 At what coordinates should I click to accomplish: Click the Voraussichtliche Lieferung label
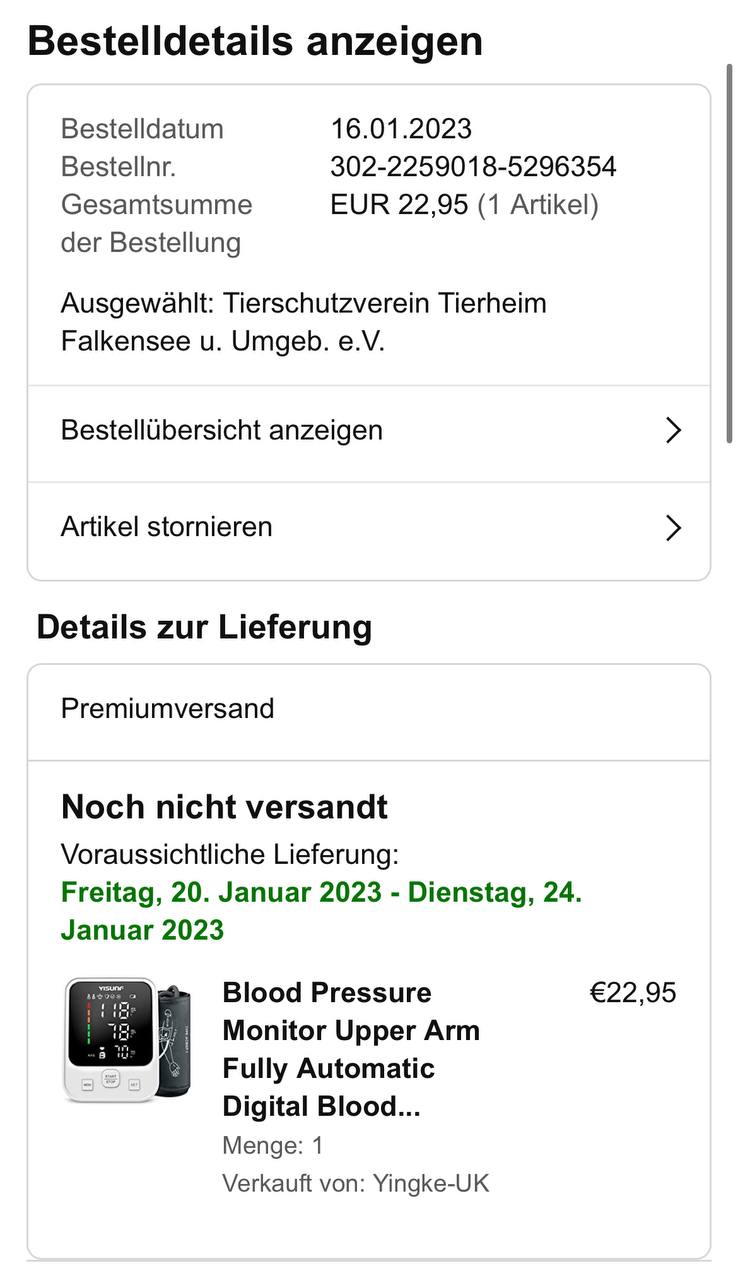229,855
